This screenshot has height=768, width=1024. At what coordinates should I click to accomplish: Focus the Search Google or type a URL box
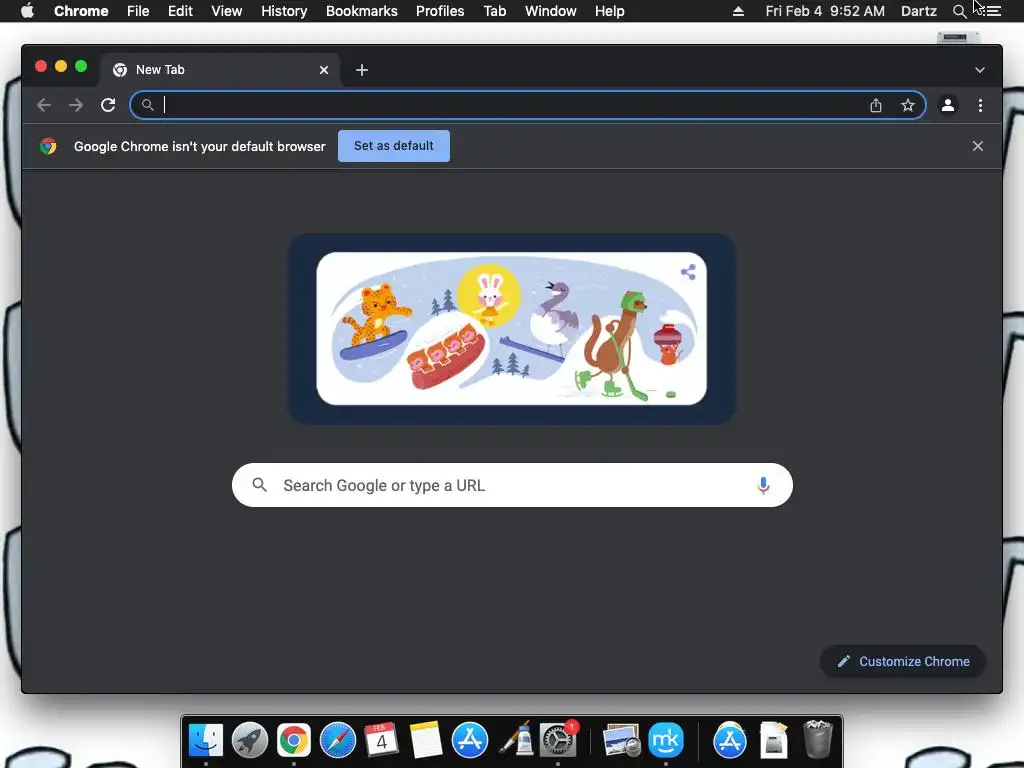[512, 485]
